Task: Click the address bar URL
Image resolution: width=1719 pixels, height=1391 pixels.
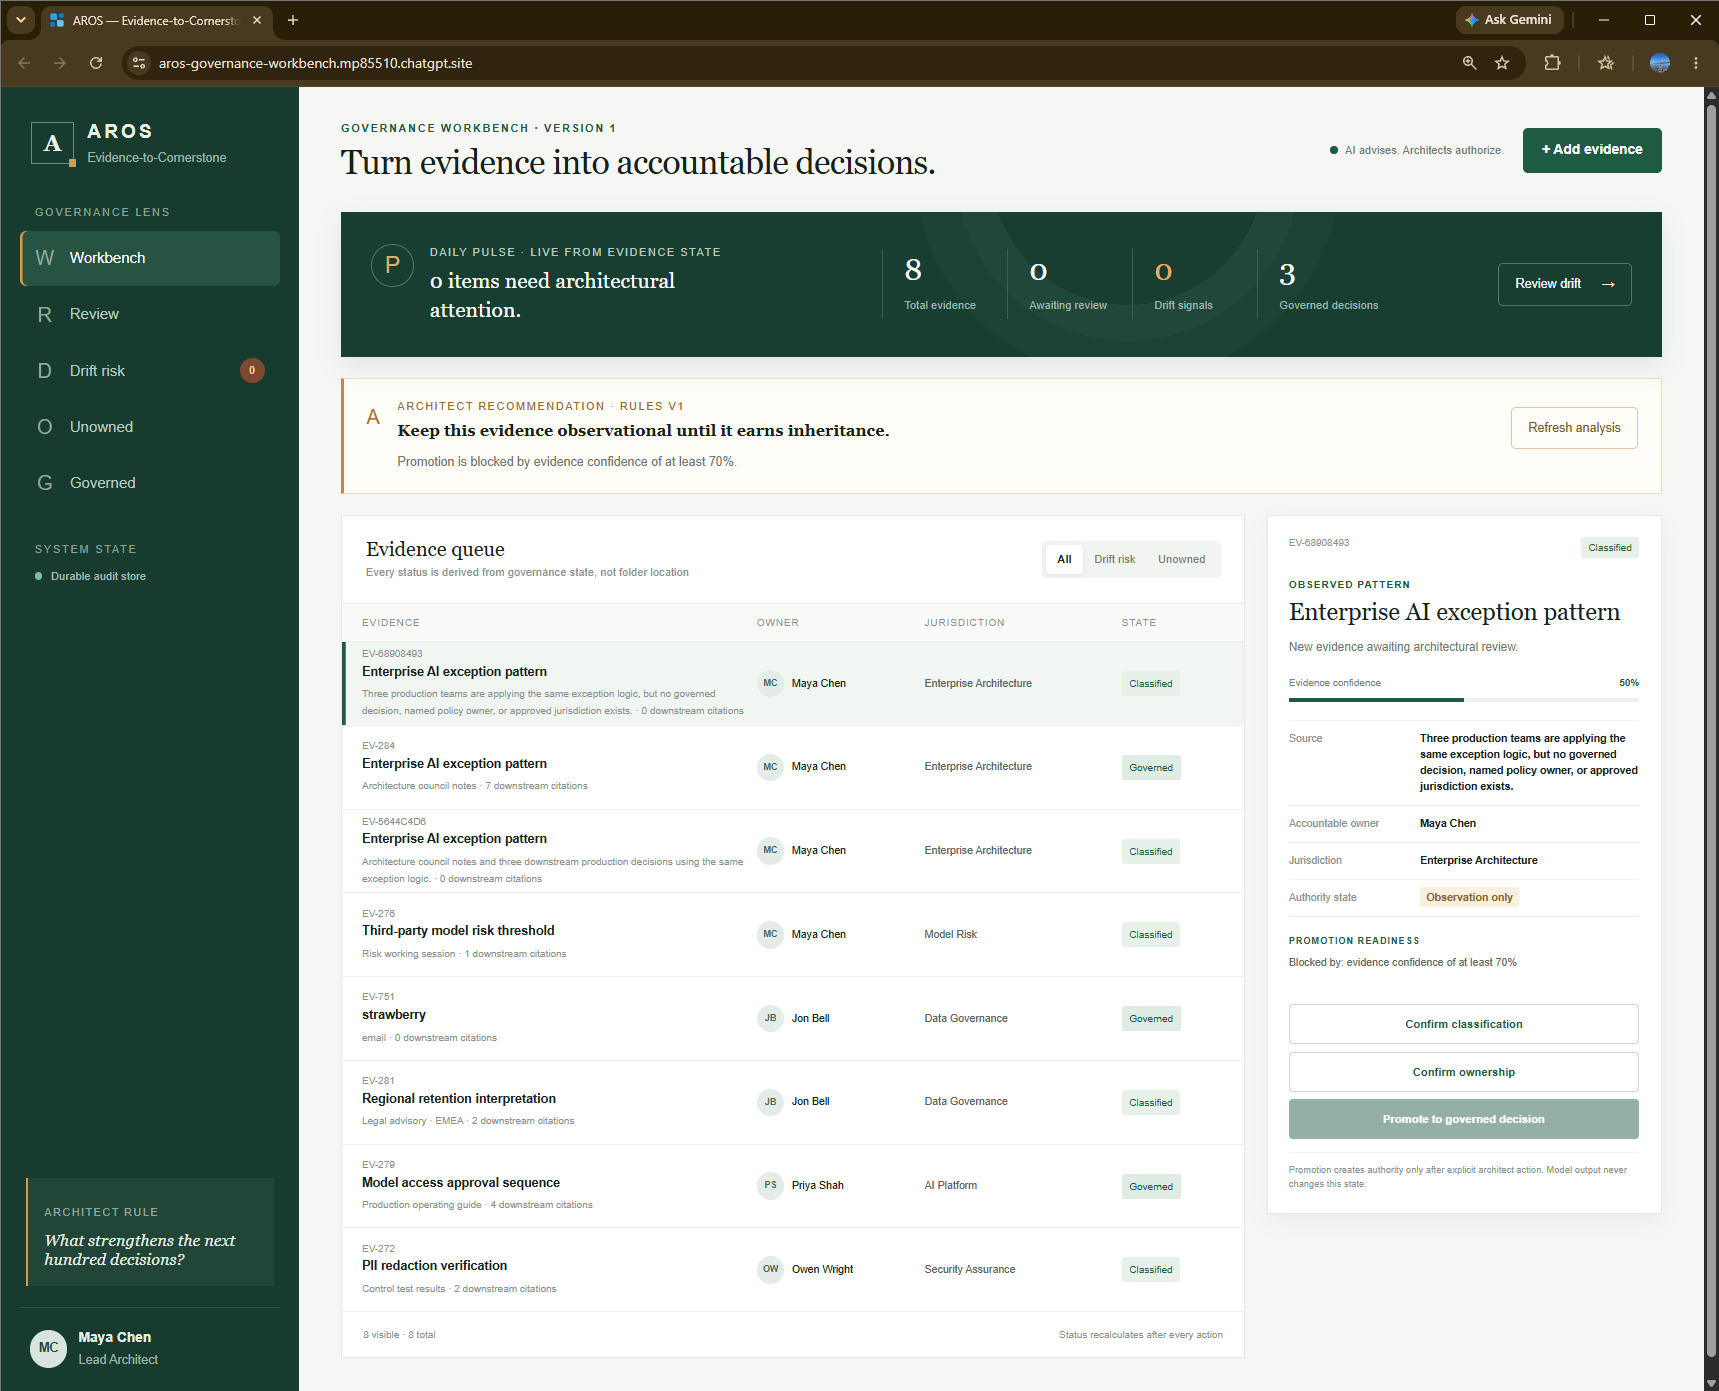Action: pos(316,63)
